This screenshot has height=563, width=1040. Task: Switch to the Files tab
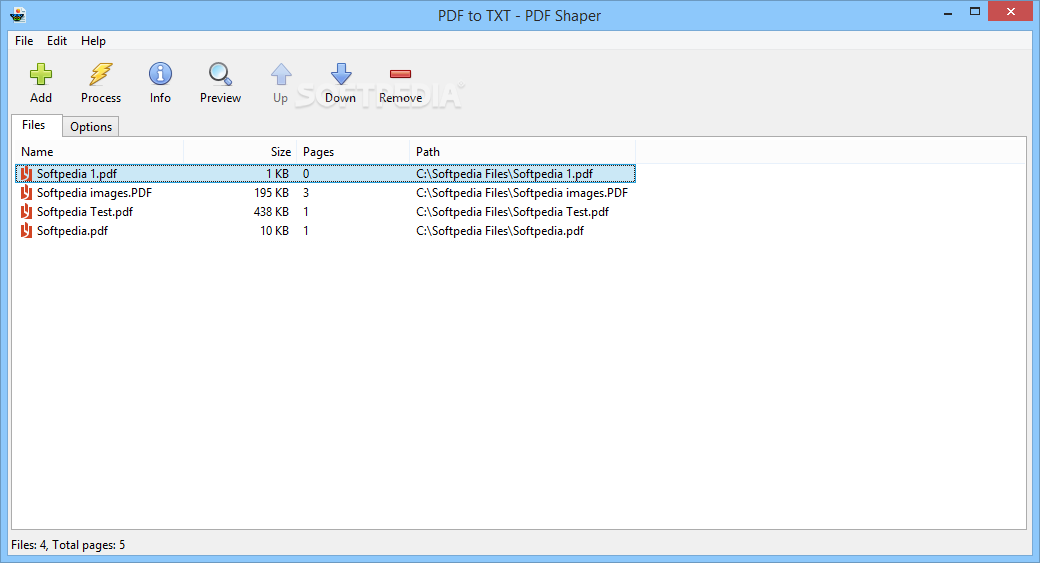(34, 125)
